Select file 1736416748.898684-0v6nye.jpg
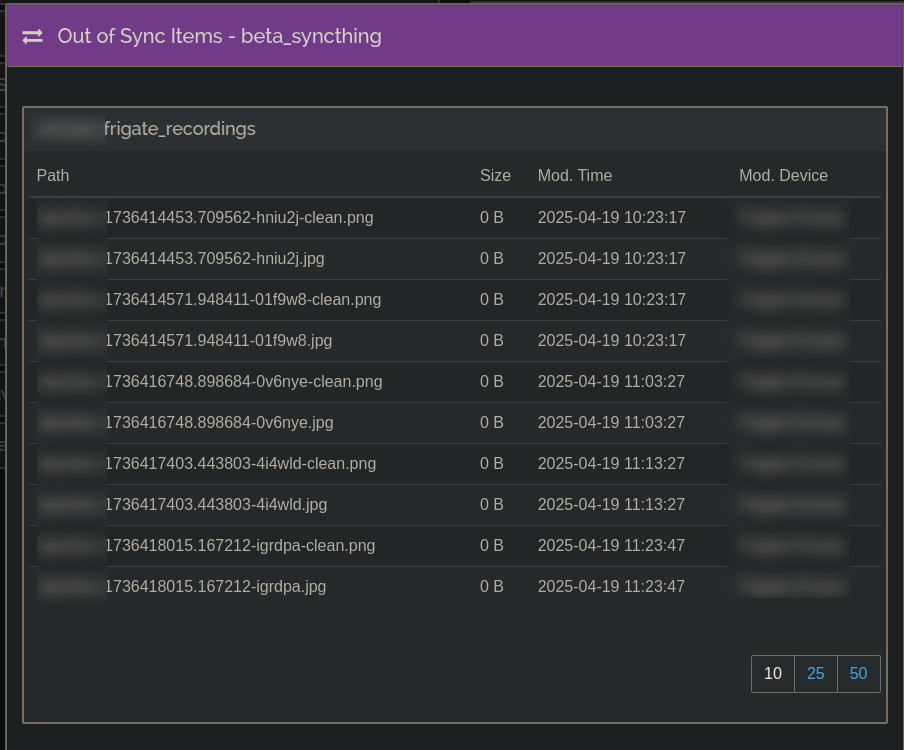Viewport: 904px width, 750px height. coord(219,422)
